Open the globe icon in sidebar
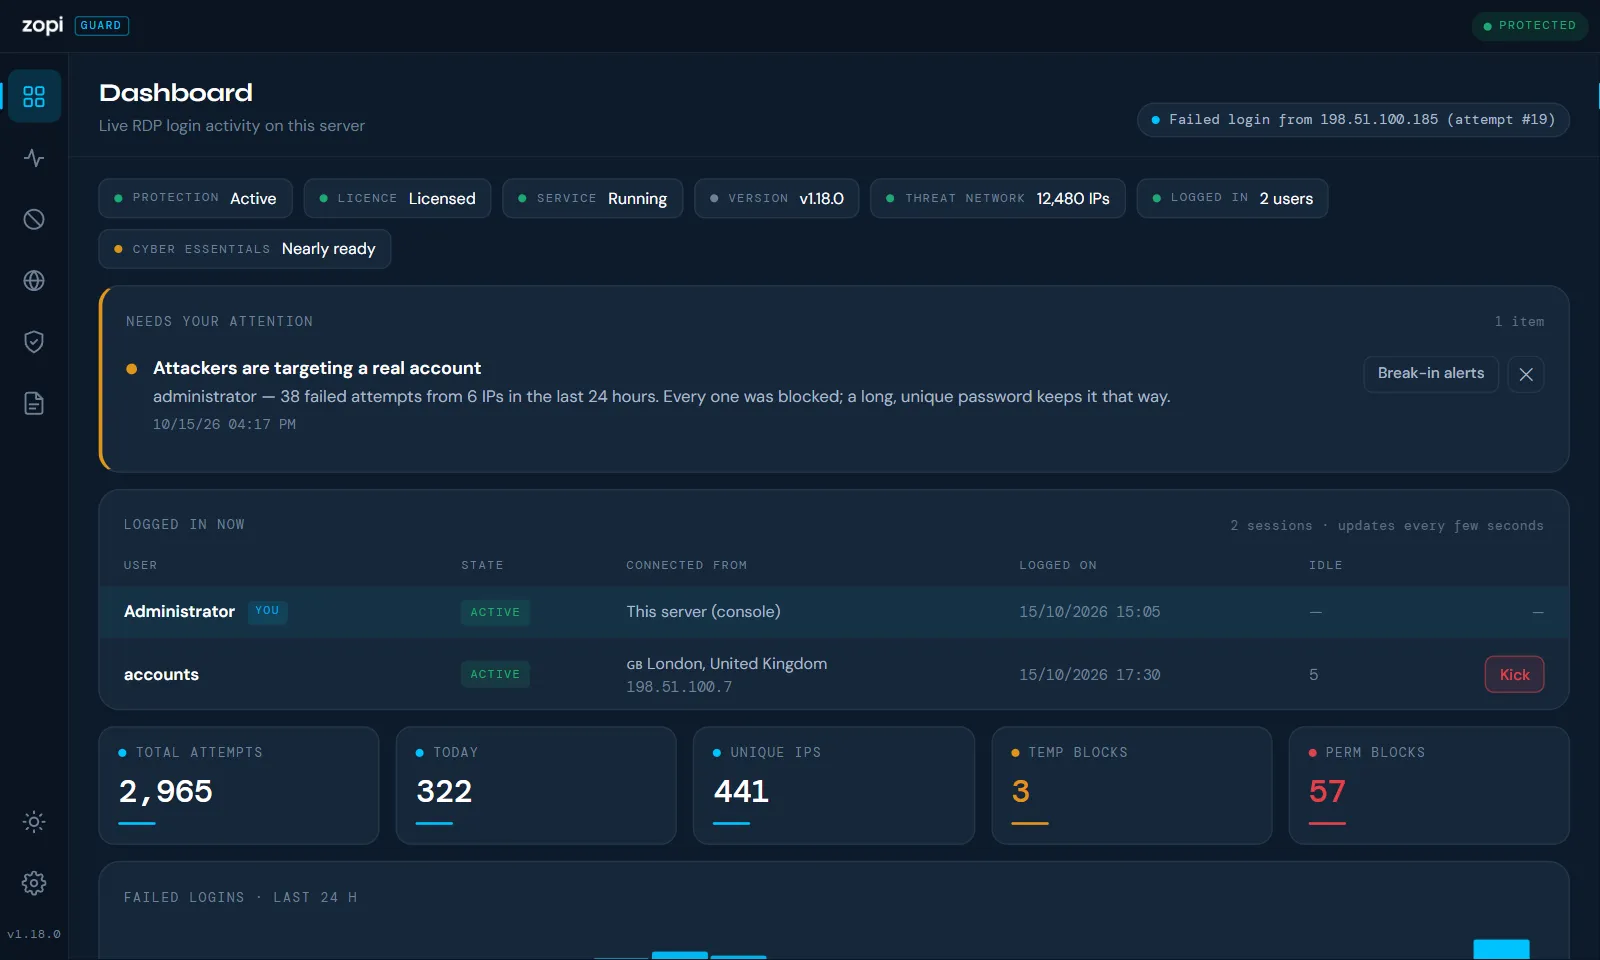The height and width of the screenshot is (960, 1600). coord(34,281)
